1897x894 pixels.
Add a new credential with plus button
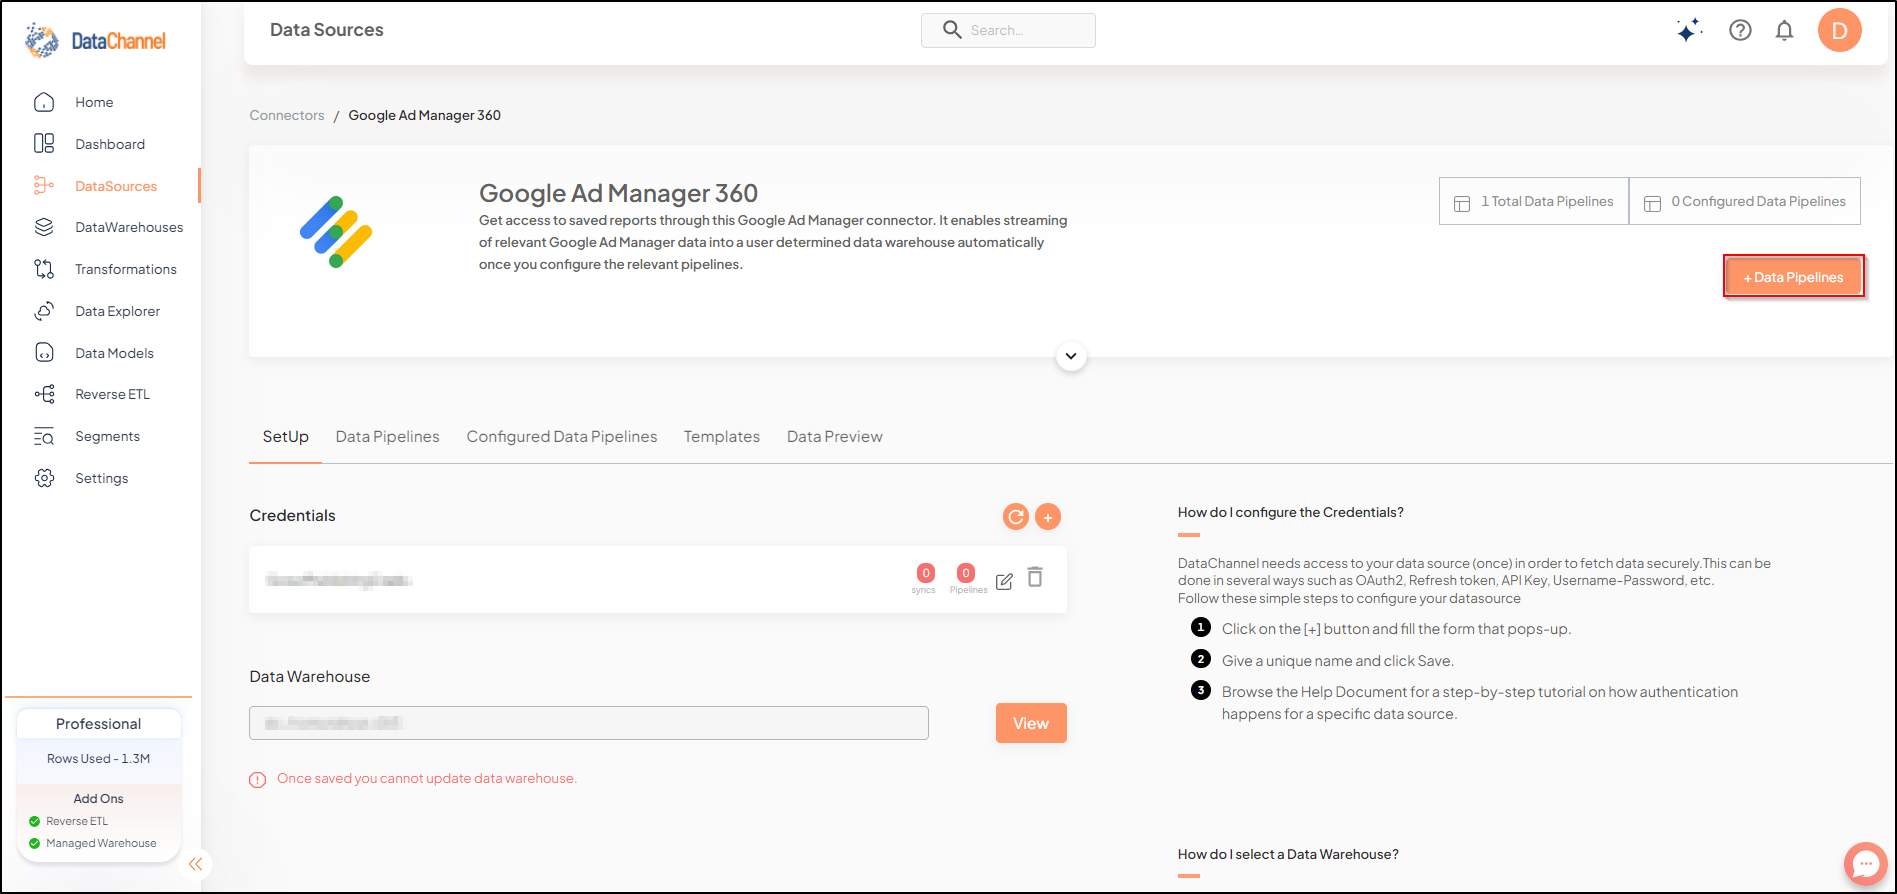(1048, 516)
